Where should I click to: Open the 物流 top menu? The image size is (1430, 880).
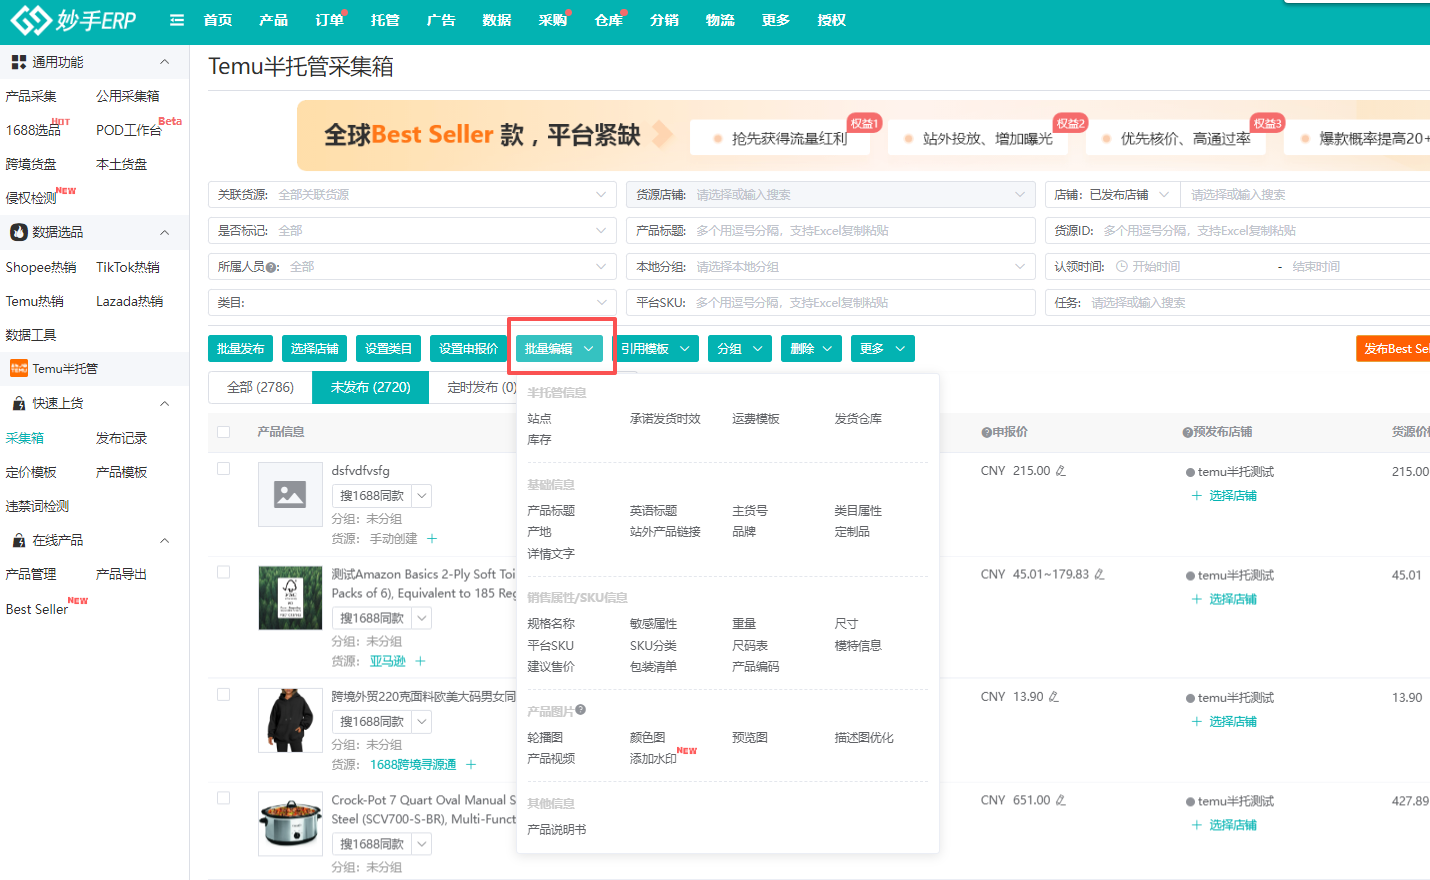(720, 20)
